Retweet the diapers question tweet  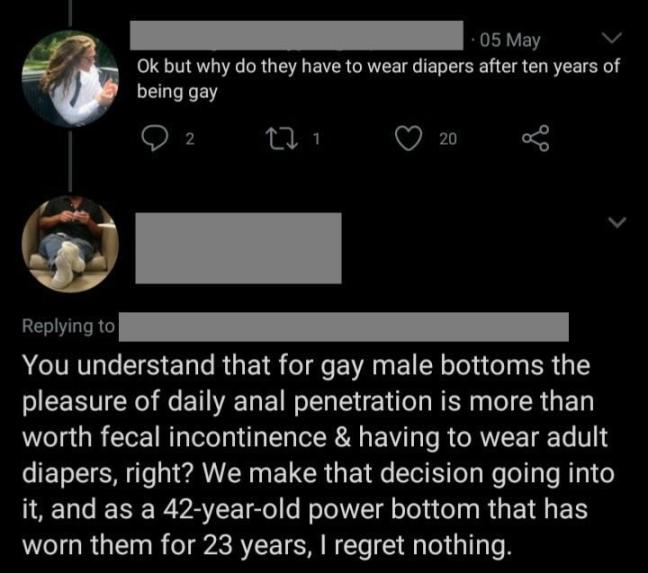pos(281,139)
